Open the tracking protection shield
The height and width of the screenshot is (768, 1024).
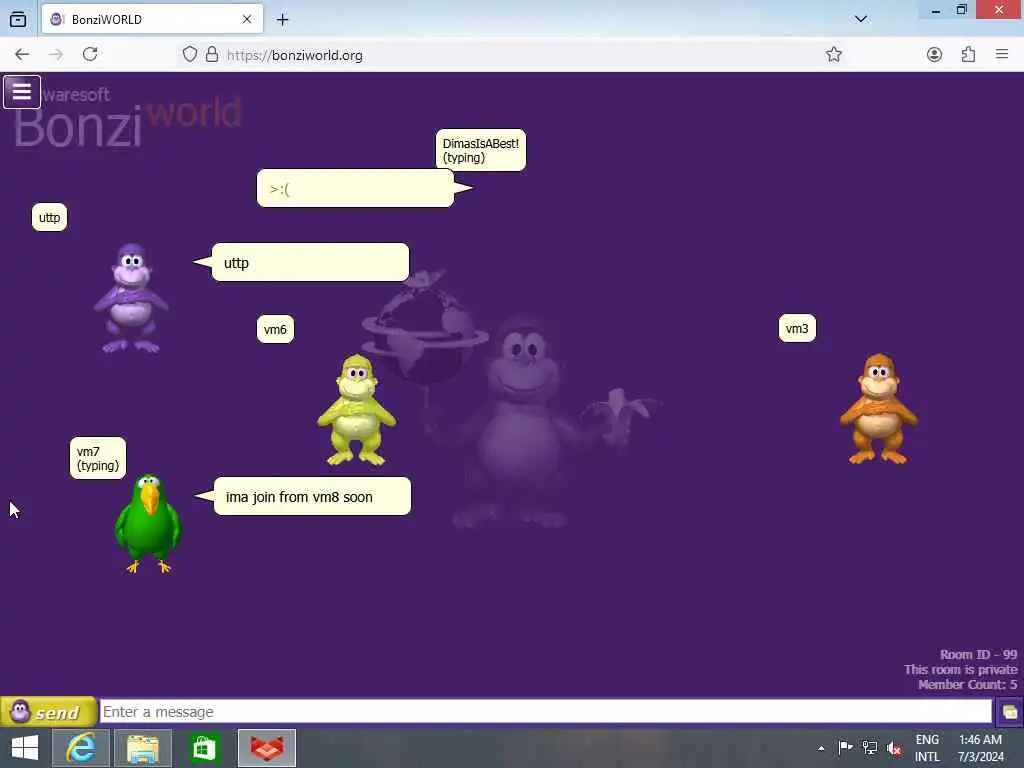click(189, 54)
